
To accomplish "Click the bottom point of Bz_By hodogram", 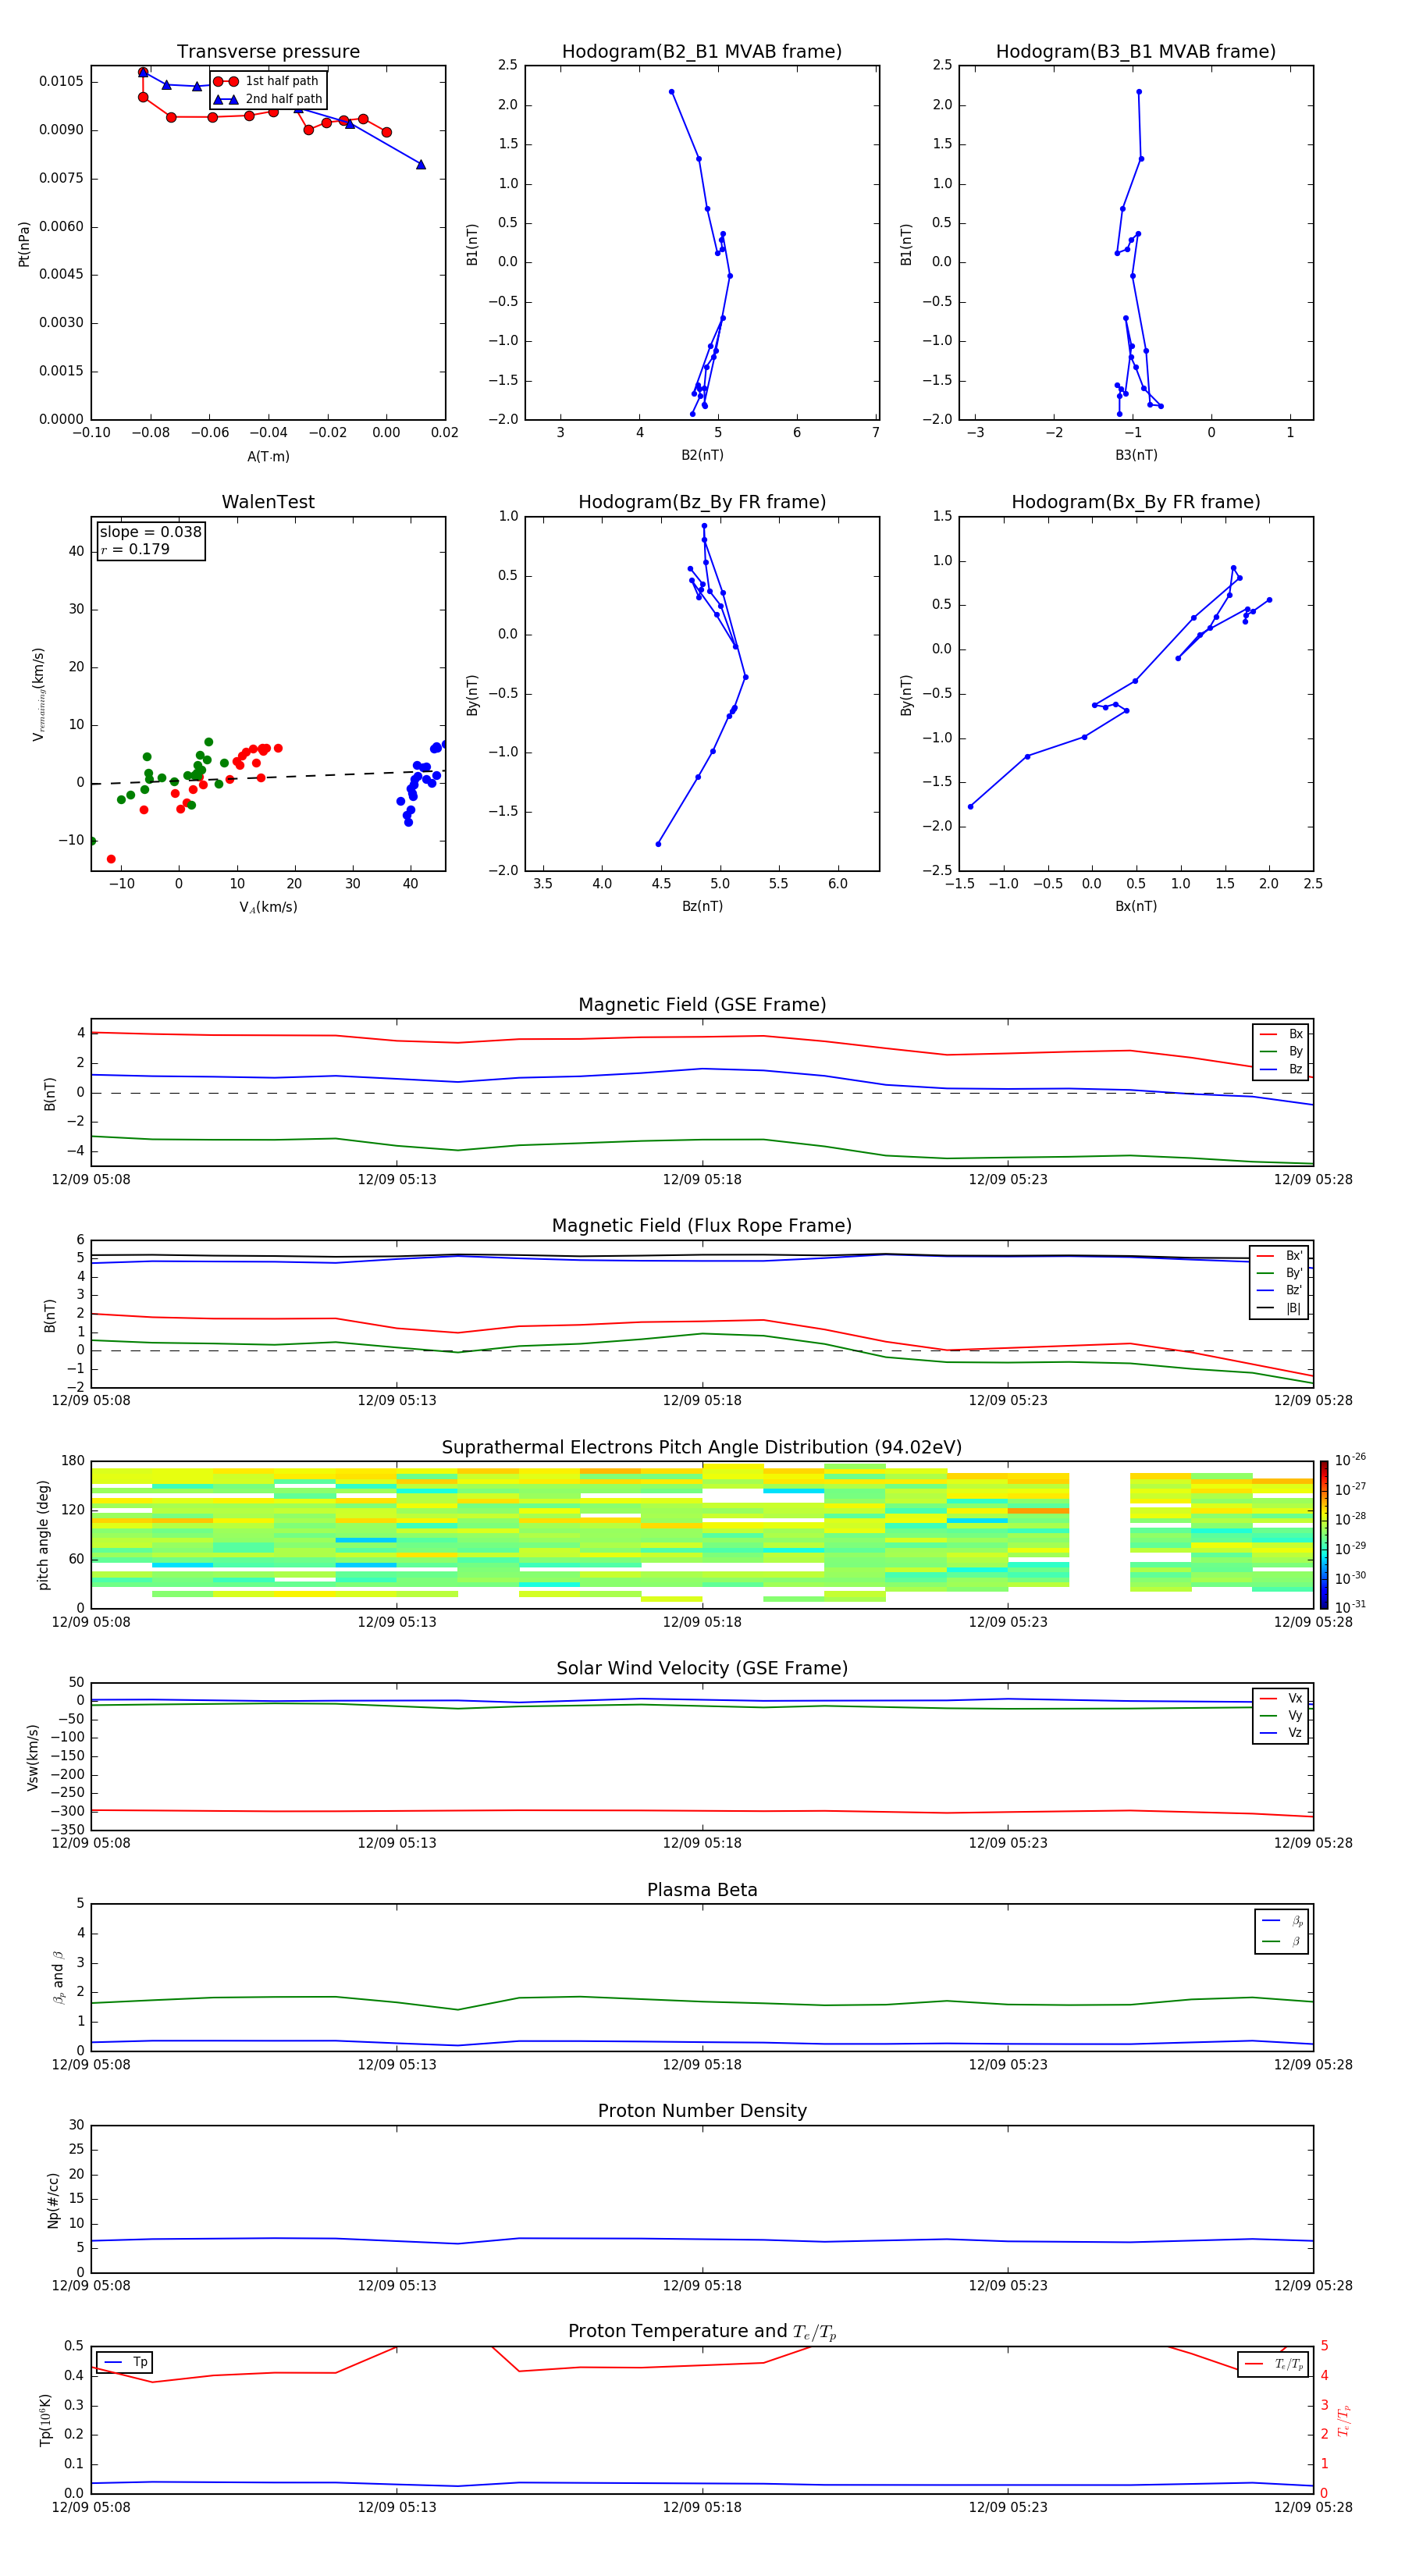I will 658,844.
